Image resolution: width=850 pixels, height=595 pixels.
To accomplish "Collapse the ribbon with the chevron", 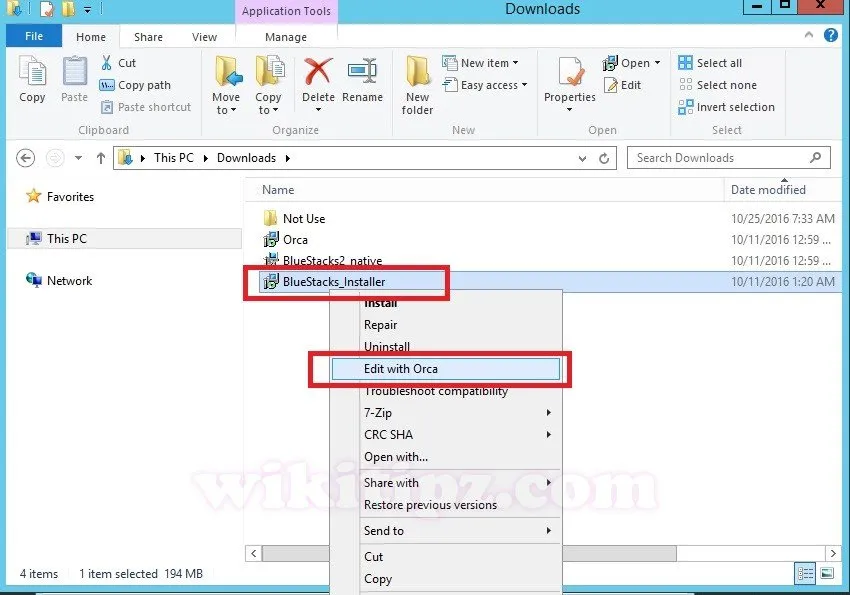I will point(809,35).
